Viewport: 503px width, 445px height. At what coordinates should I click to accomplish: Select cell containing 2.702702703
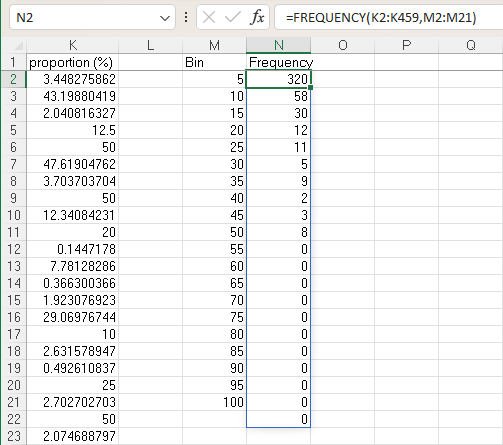pyautogui.click(x=73, y=402)
